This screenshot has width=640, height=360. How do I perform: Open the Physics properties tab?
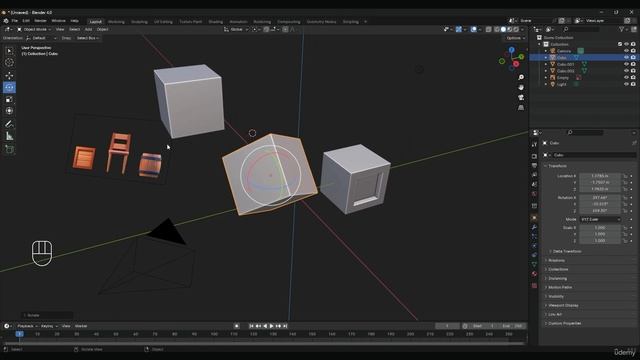coord(534,246)
